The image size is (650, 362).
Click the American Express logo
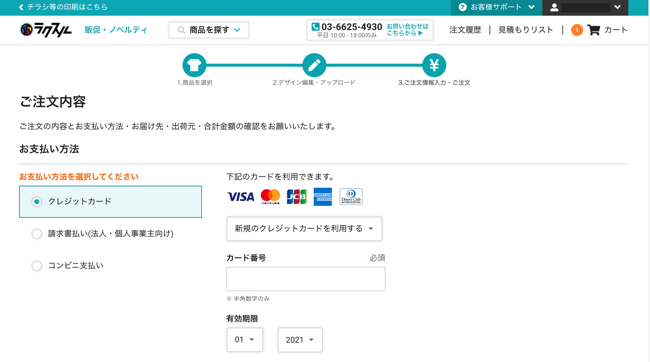click(323, 197)
